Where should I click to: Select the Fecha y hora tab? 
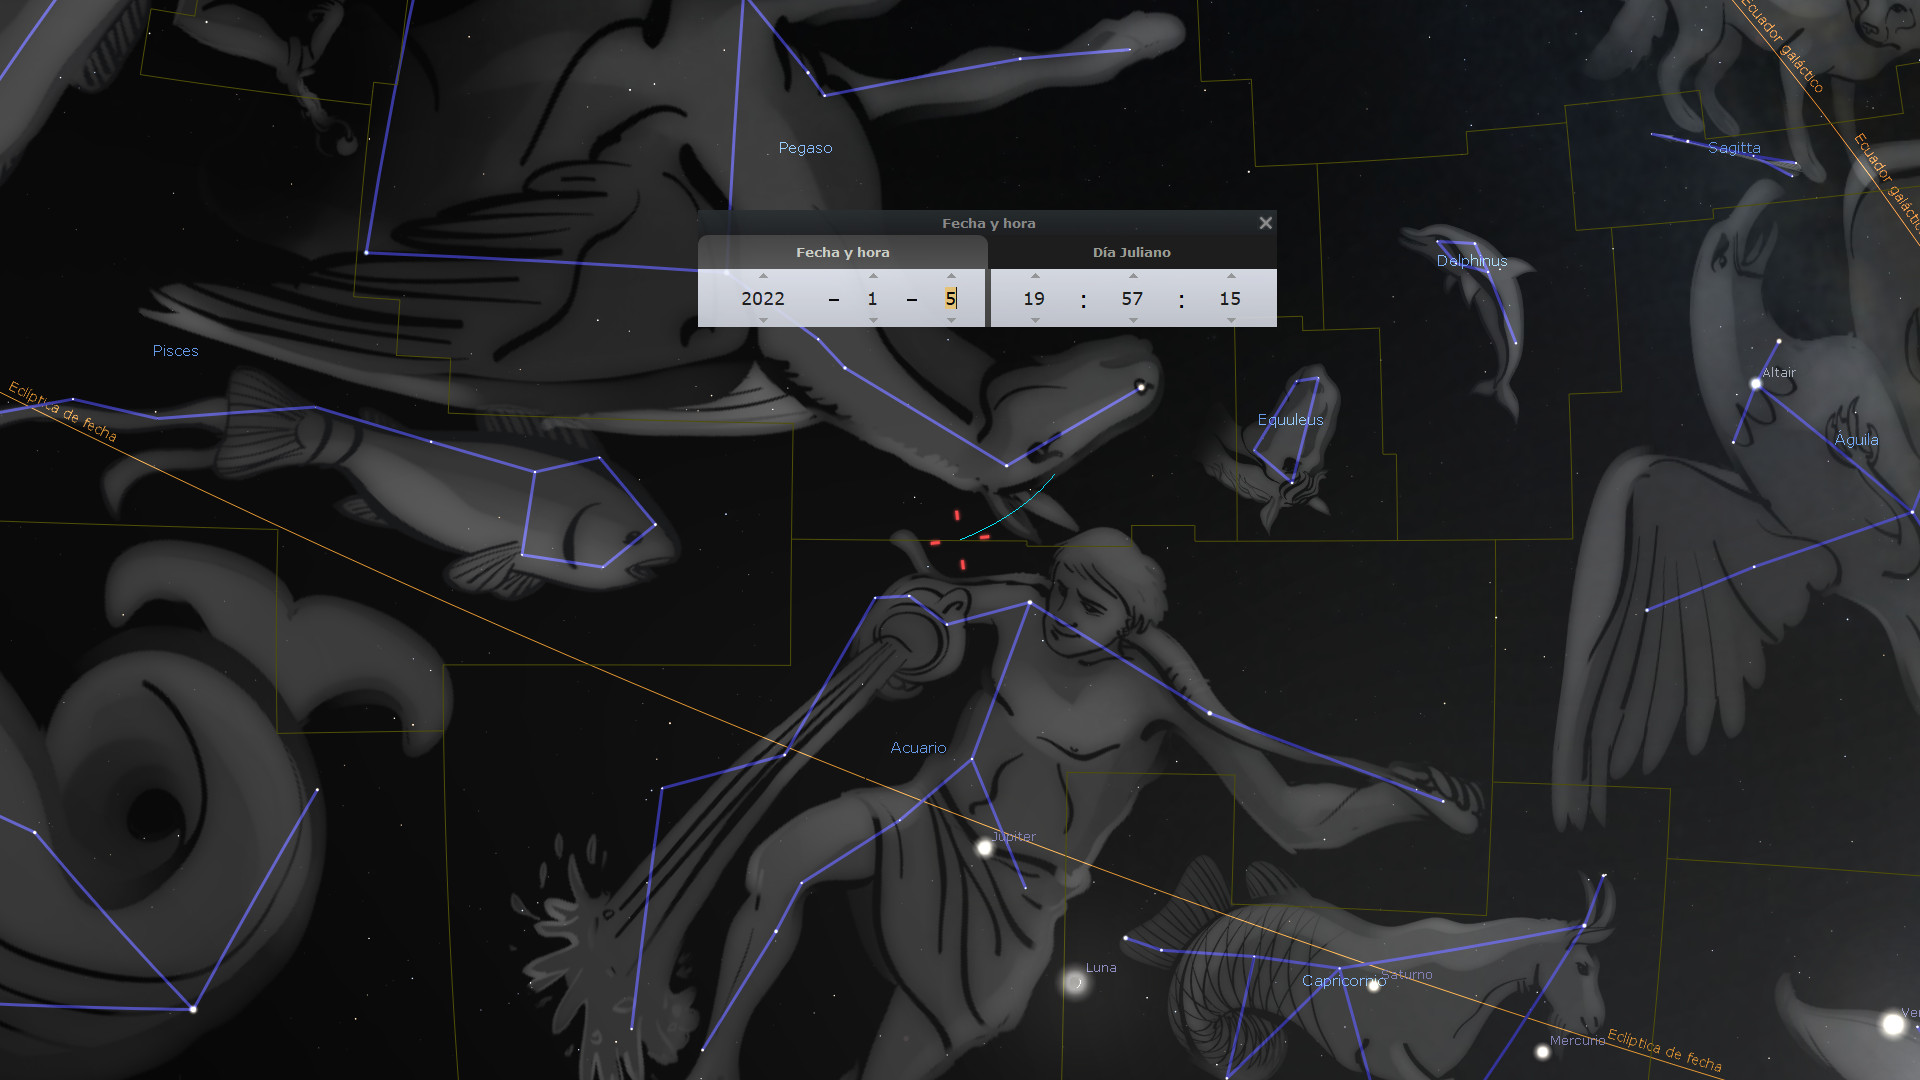click(842, 252)
